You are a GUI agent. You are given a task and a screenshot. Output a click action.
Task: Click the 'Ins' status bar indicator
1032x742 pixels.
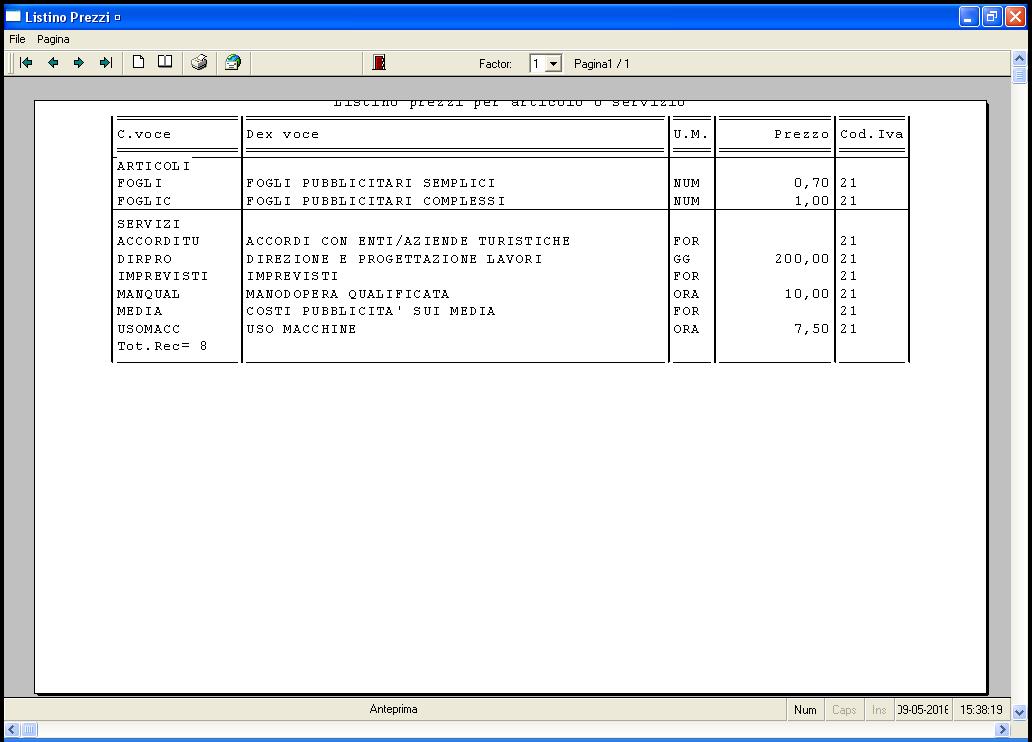point(879,710)
